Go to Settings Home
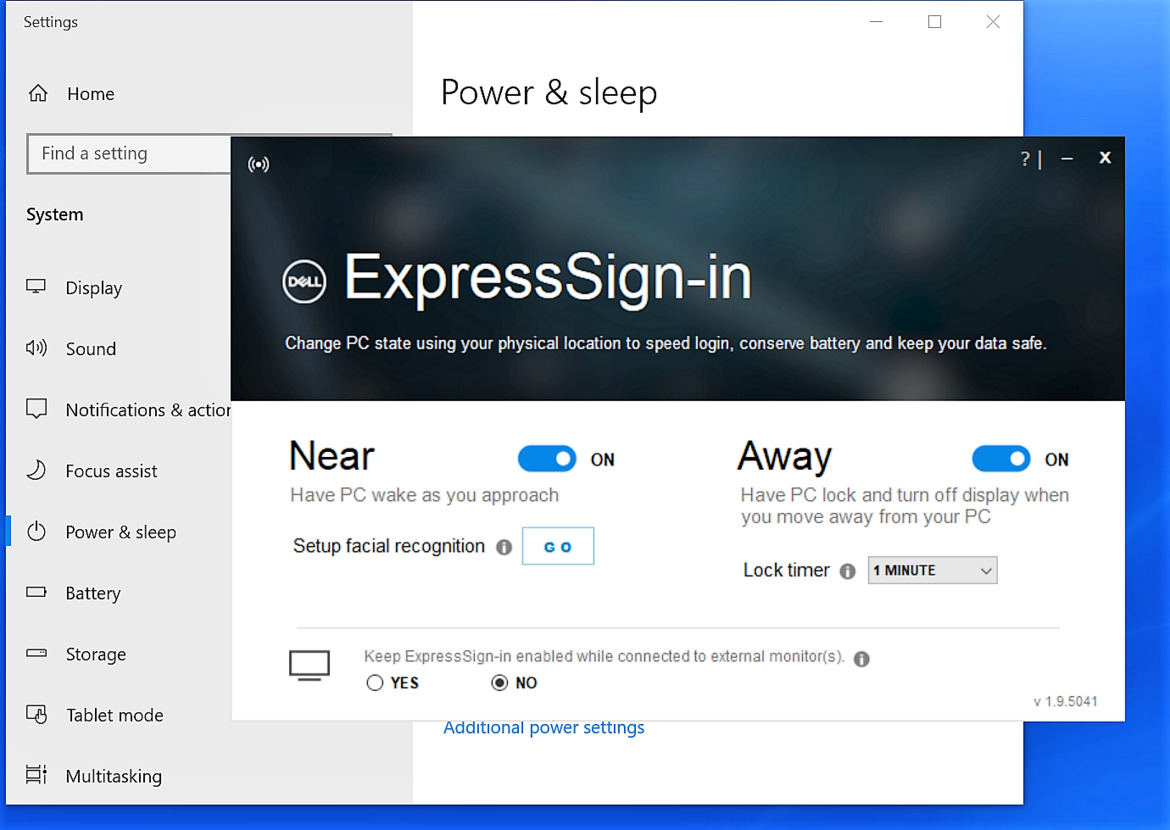Image resolution: width=1170 pixels, height=830 pixels. (x=90, y=94)
